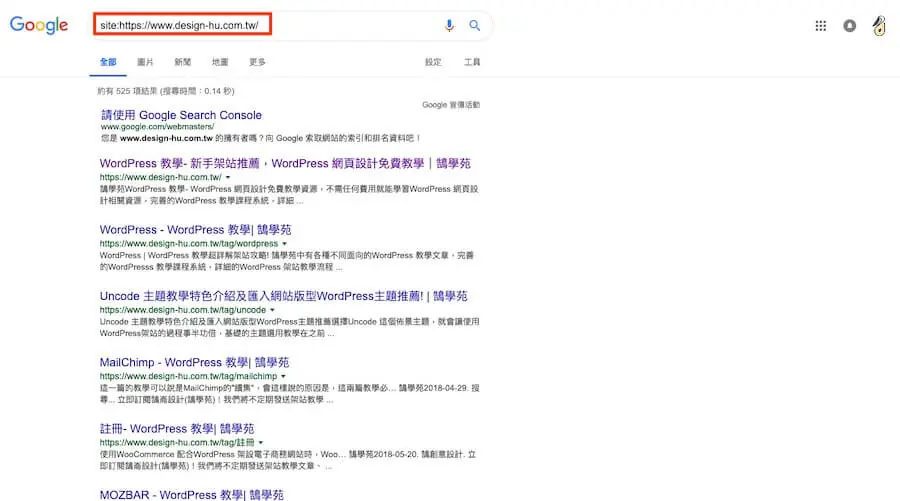
Task: Open the 更多 search categories menu
Action: pos(257,62)
